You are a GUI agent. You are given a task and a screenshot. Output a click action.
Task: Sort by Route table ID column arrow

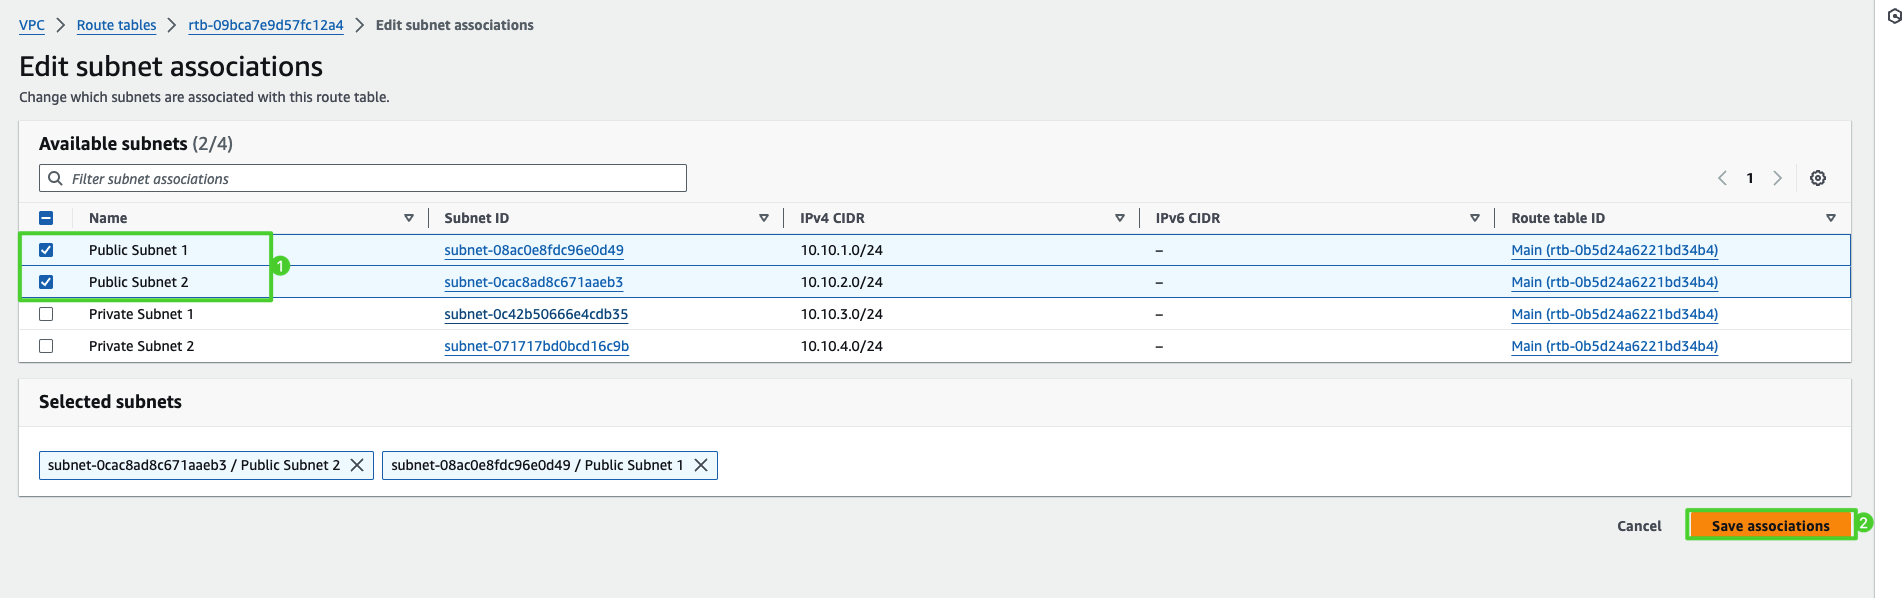pyautogui.click(x=1830, y=218)
